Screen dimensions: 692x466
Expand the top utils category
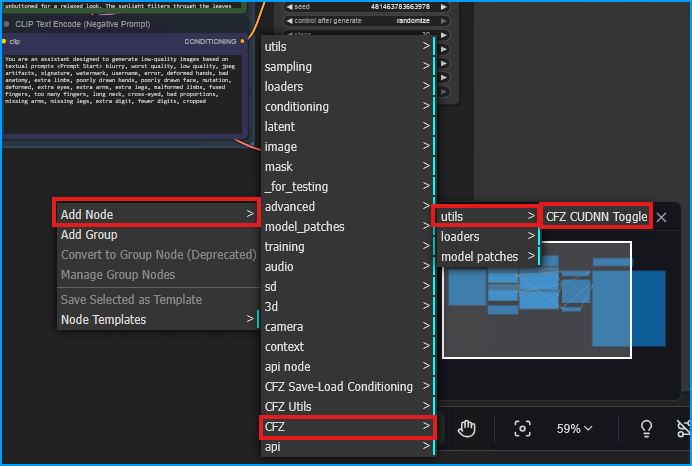347,46
